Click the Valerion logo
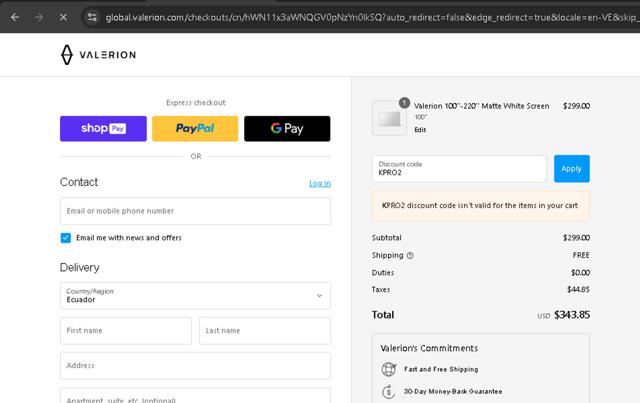 (x=98, y=55)
